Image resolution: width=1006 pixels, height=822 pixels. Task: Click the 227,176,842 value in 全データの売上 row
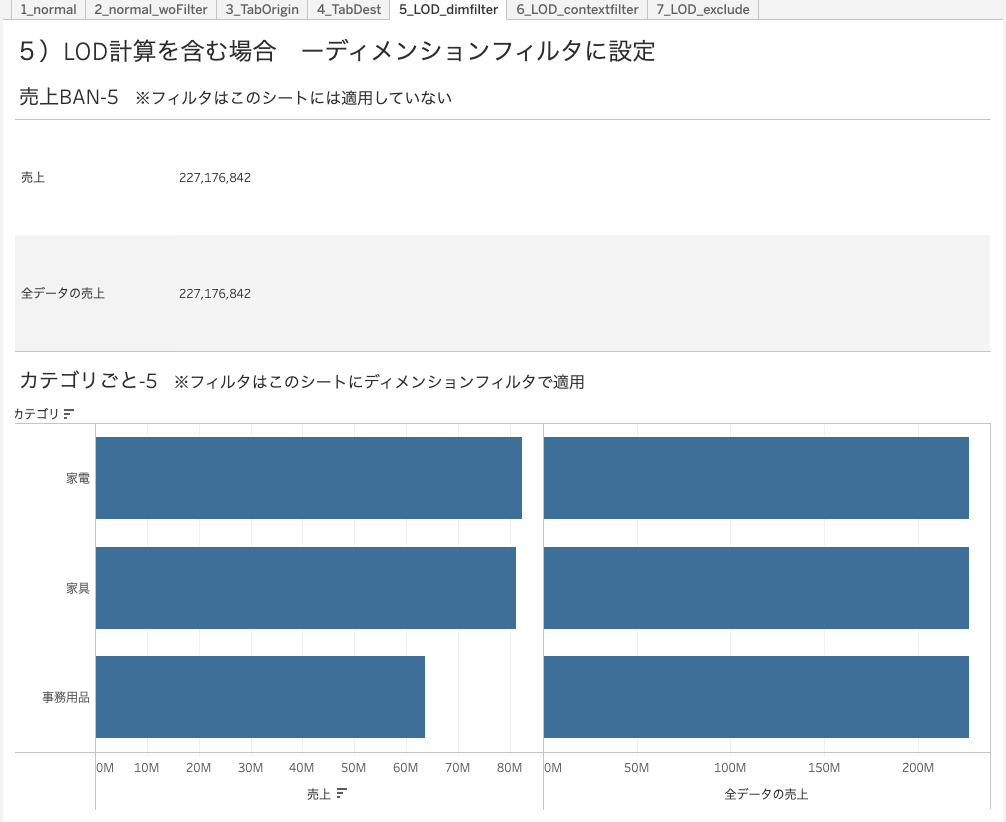tap(215, 294)
